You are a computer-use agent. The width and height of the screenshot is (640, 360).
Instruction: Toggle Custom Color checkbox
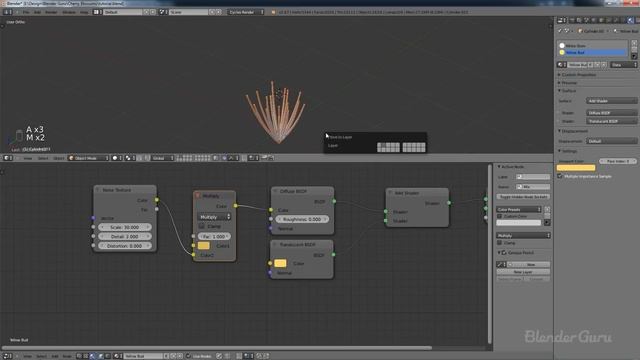click(499, 216)
